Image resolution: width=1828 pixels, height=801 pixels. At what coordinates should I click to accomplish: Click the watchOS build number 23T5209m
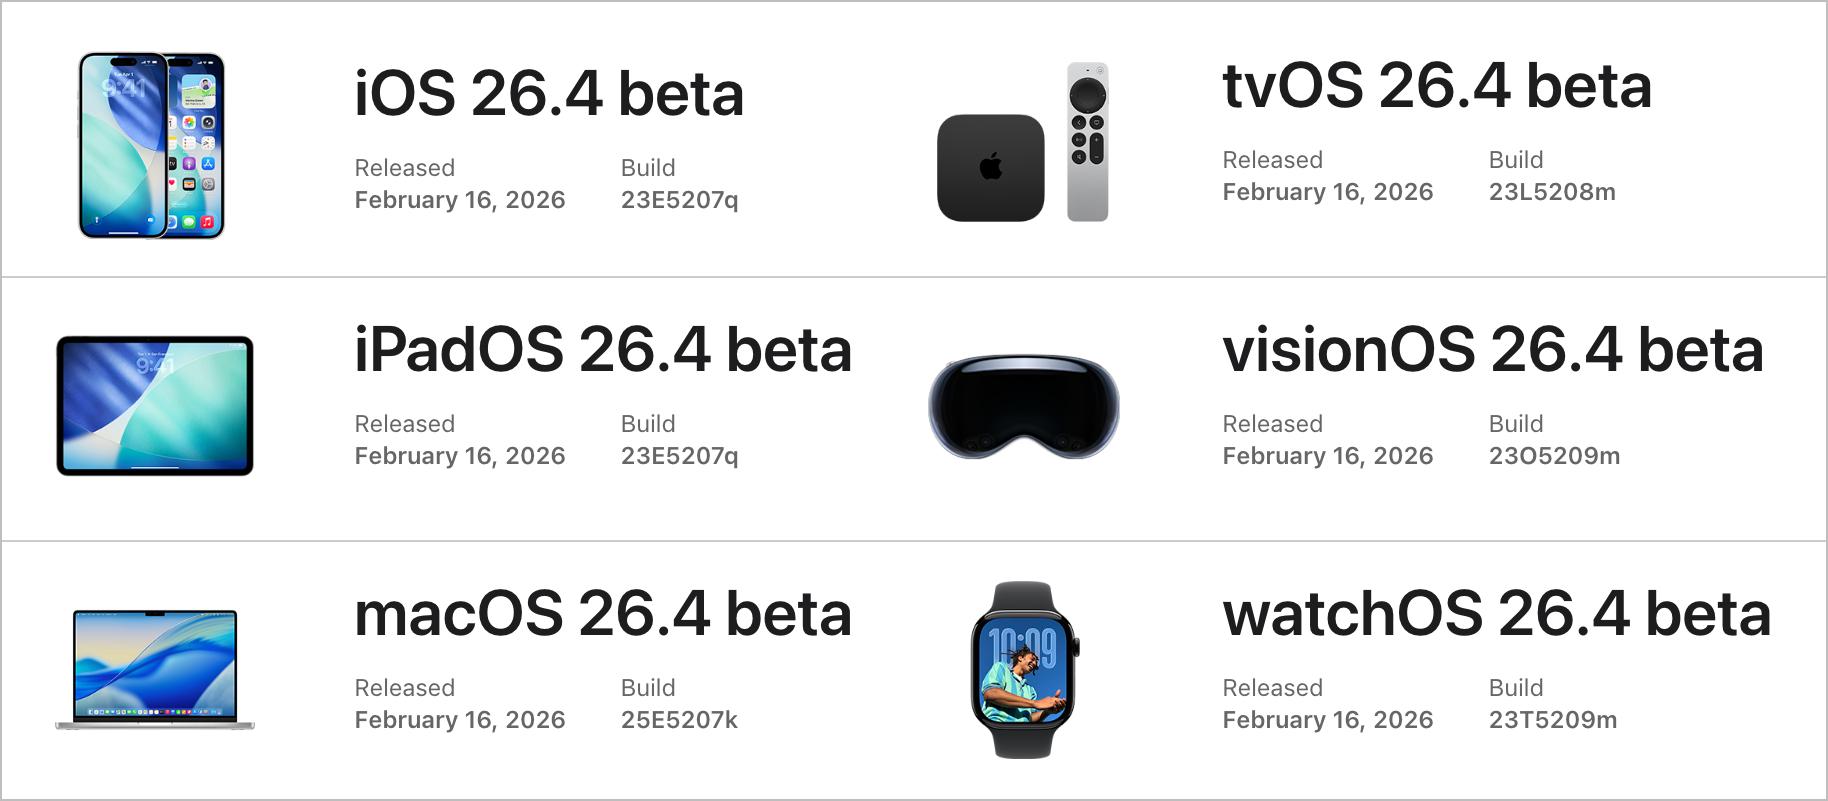[1552, 720]
